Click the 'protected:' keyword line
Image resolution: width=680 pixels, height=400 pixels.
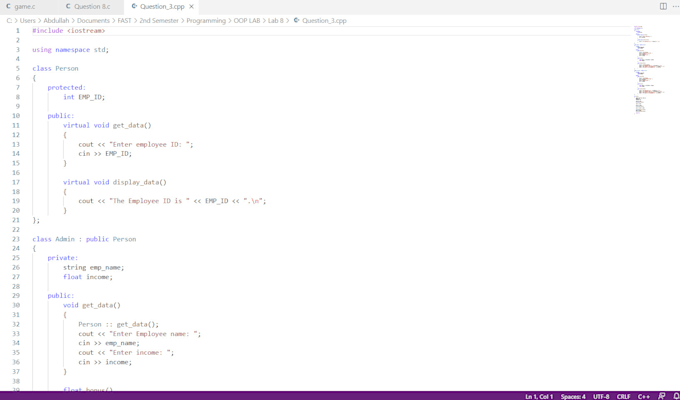pos(66,88)
